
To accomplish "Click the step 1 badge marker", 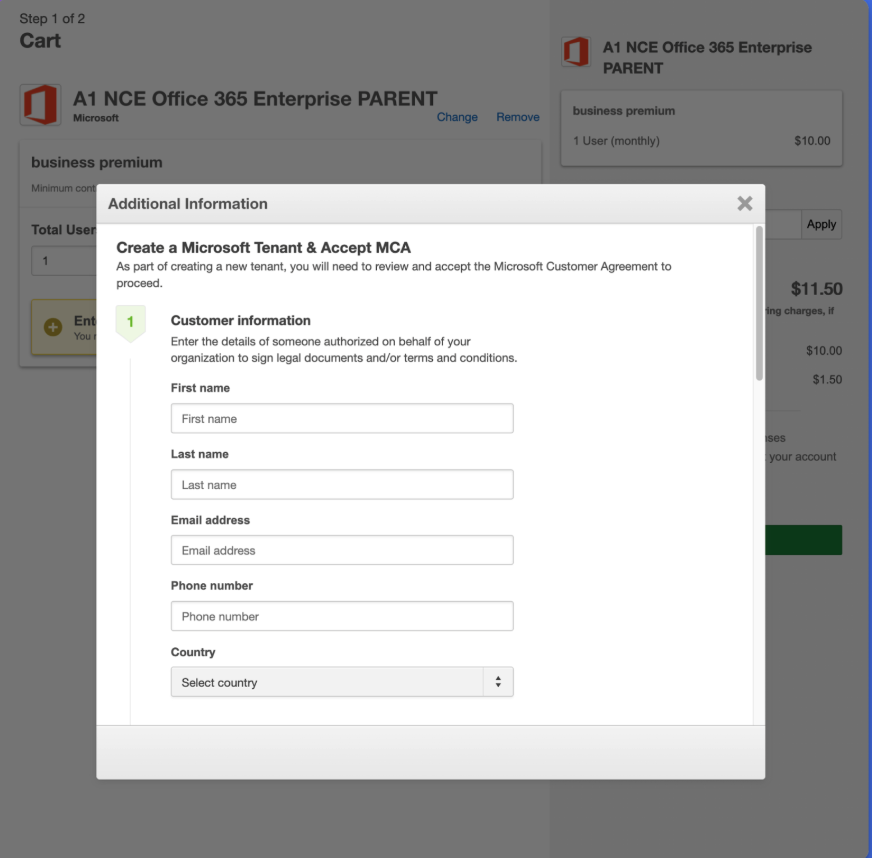I will 130,323.
